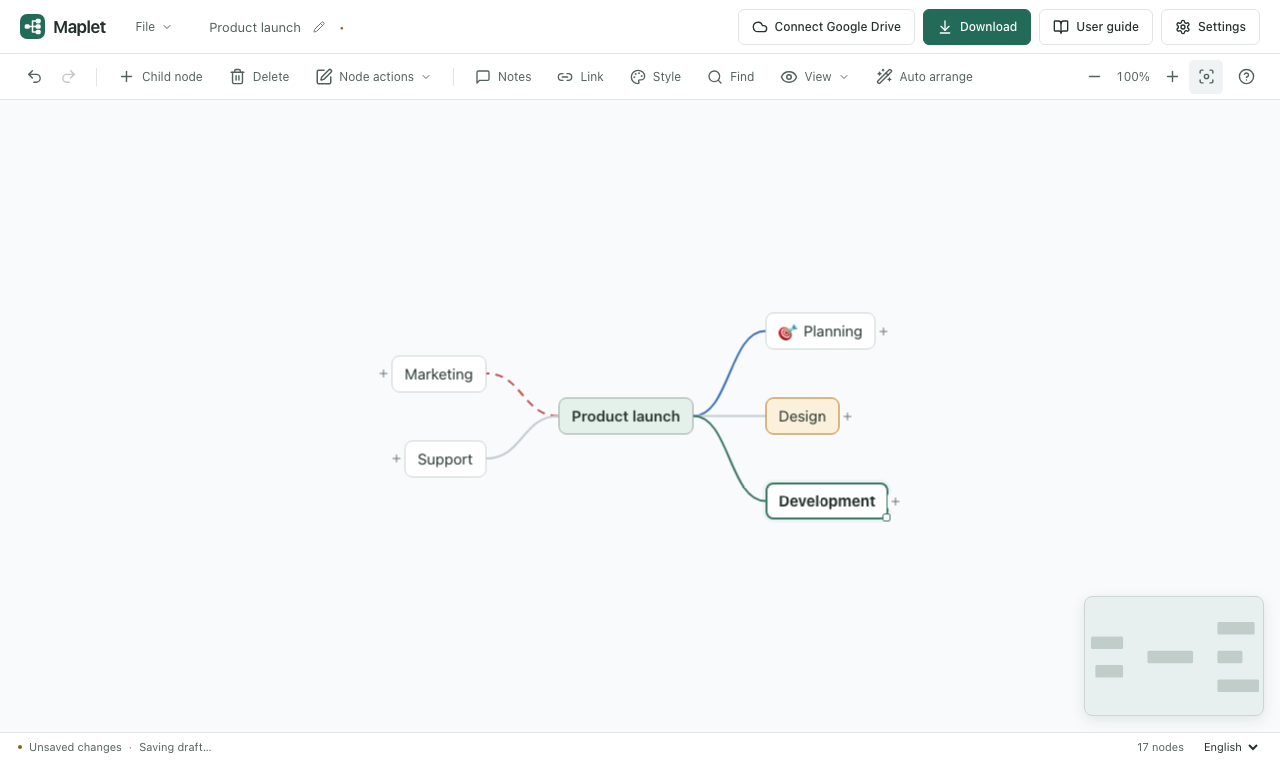1280x760 pixels.
Task: Zoom out with the minus icon
Action: (x=1095, y=77)
